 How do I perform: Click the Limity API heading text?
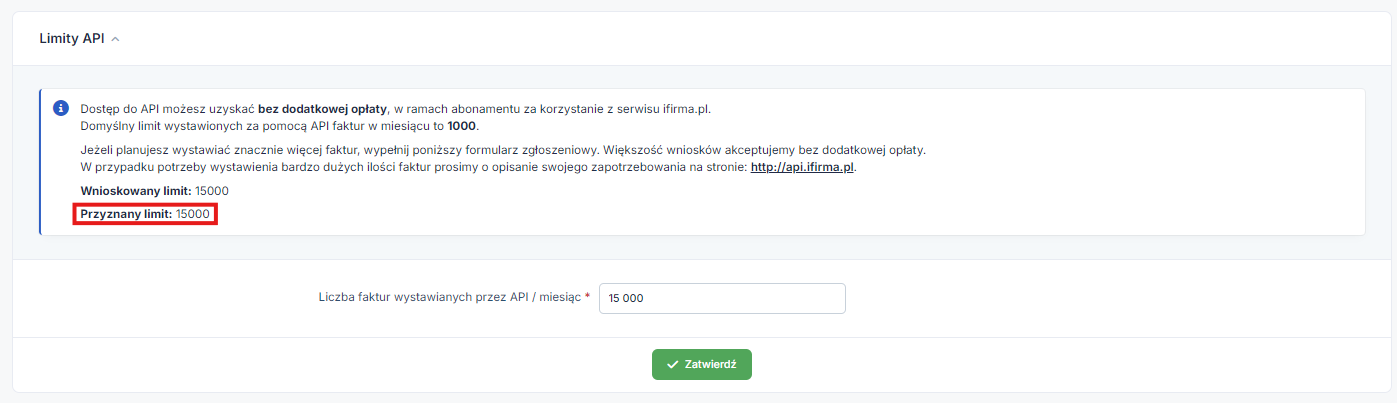click(72, 39)
